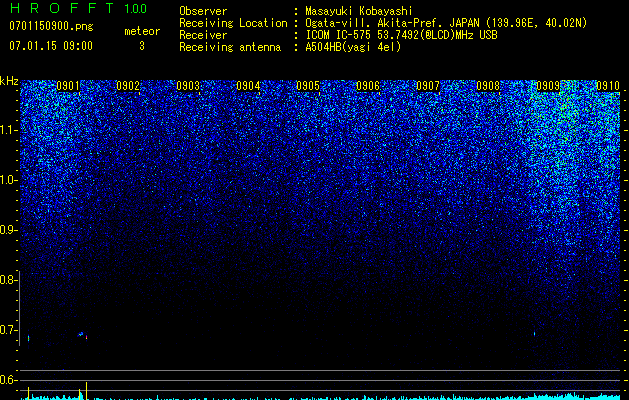The width and height of the screenshot is (629, 400).
Task: Click the small echo near 0909 at 0.7 kHz
Action: (534, 333)
